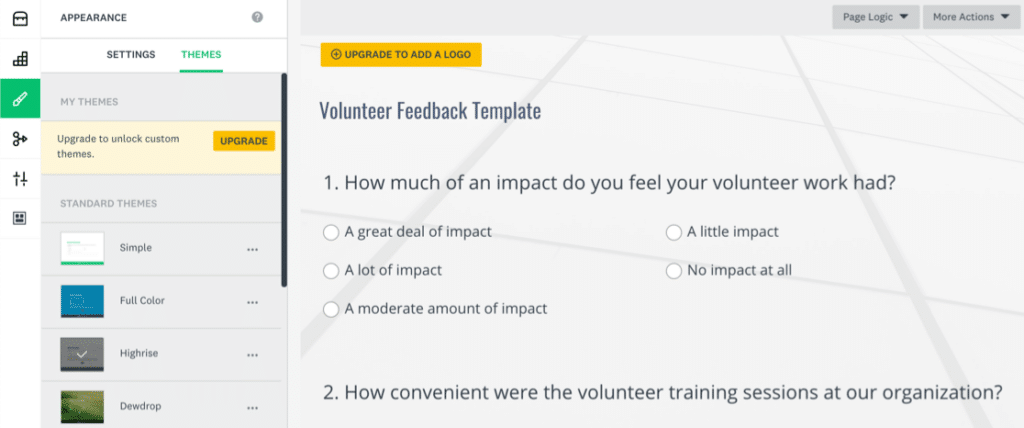
Task: Open the question bank sidebar icon
Action: click(20, 18)
